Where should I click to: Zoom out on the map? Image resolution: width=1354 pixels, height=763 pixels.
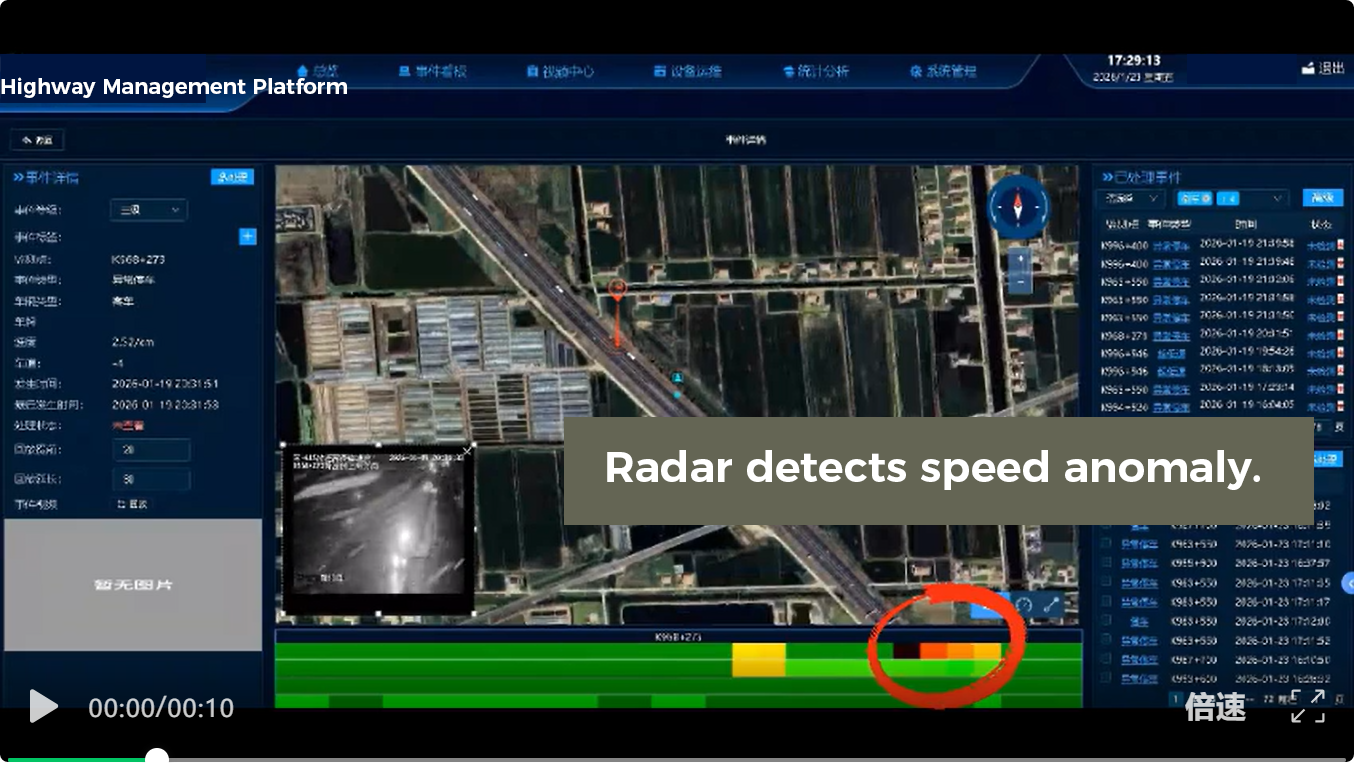pyautogui.click(x=1019, y=283)
